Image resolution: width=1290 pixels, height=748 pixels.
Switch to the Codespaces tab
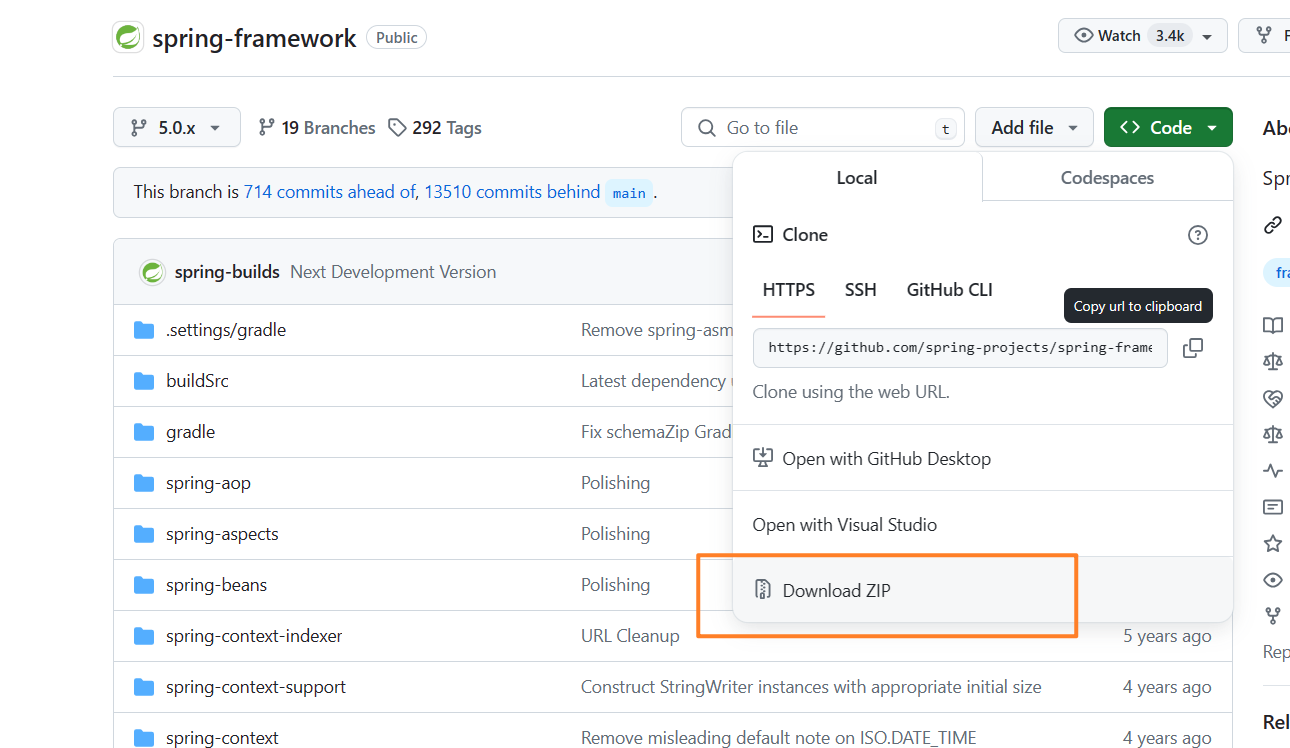click(x=1106, y=178)
